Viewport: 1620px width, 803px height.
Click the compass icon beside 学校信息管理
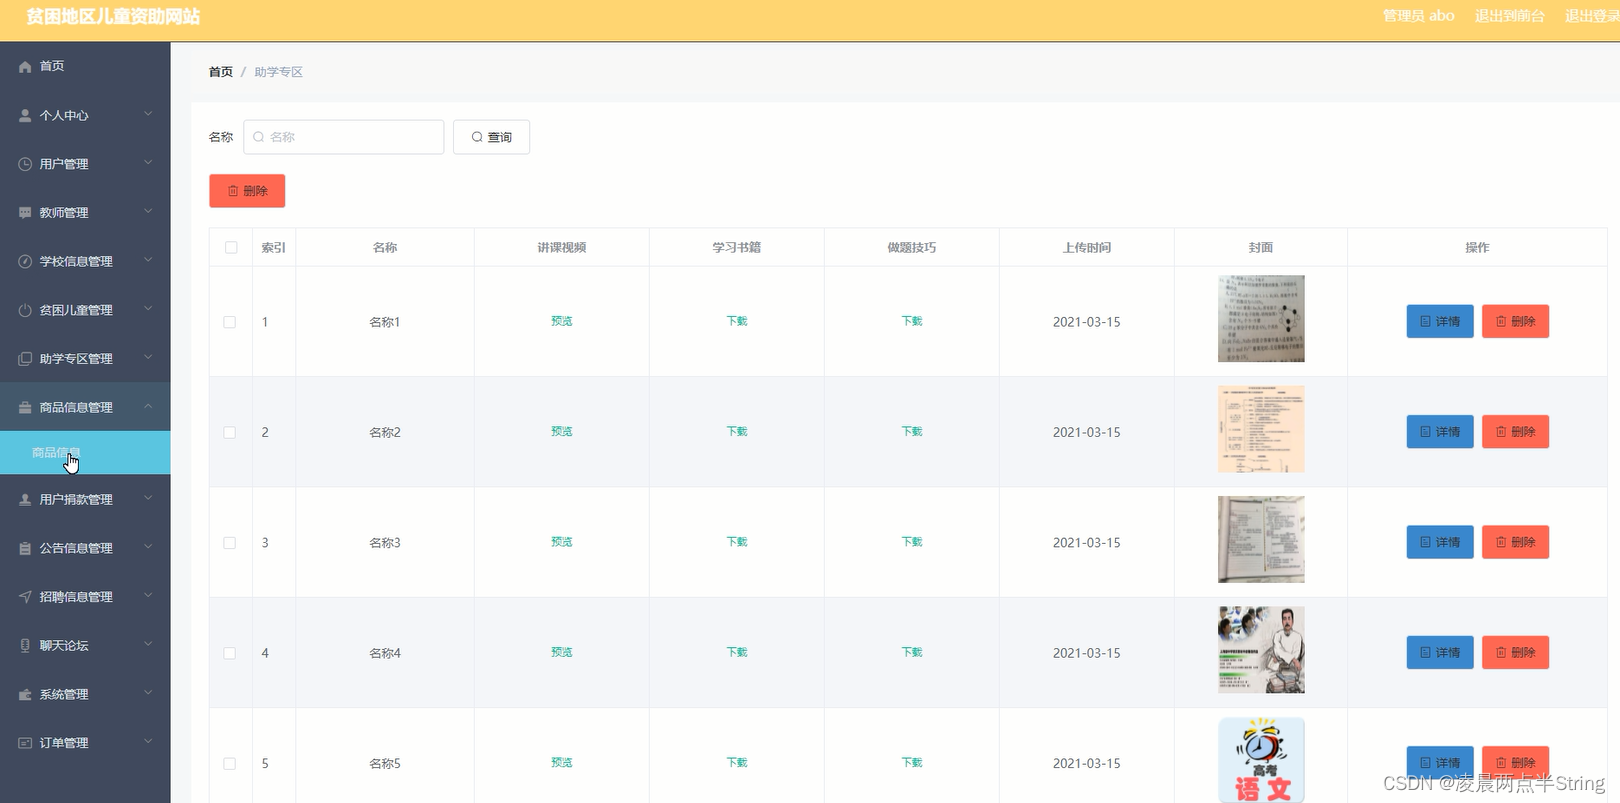pos(25,261)
